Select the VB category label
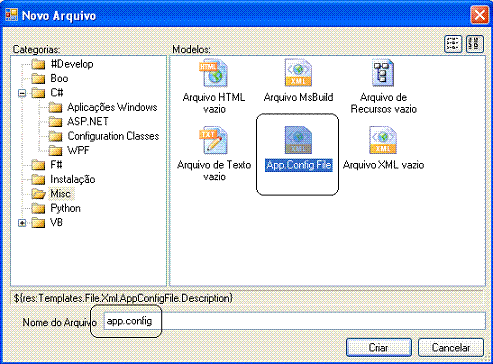 pos(56,223)
